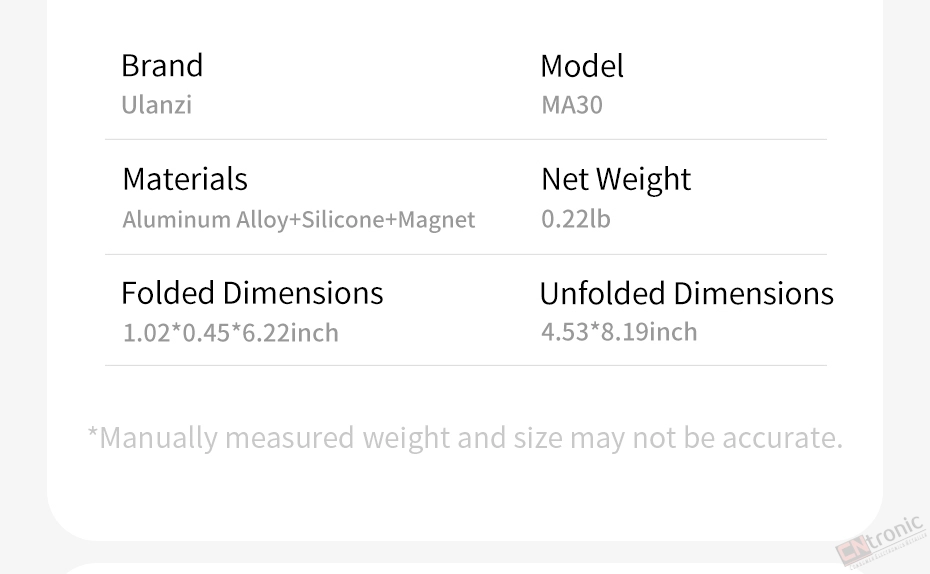Click the Ulanzi brand value
930x574 pixels.
tap(157, 105)
